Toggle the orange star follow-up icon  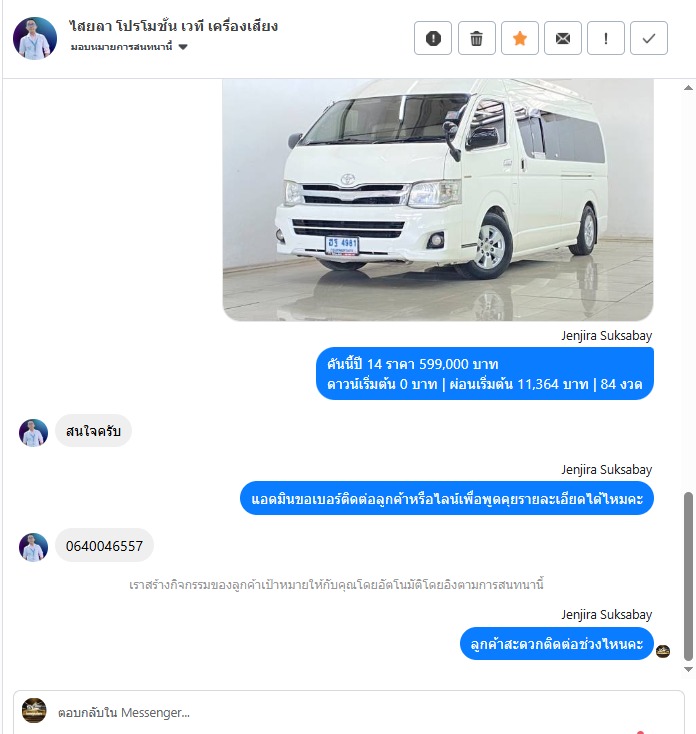(520, 38)
